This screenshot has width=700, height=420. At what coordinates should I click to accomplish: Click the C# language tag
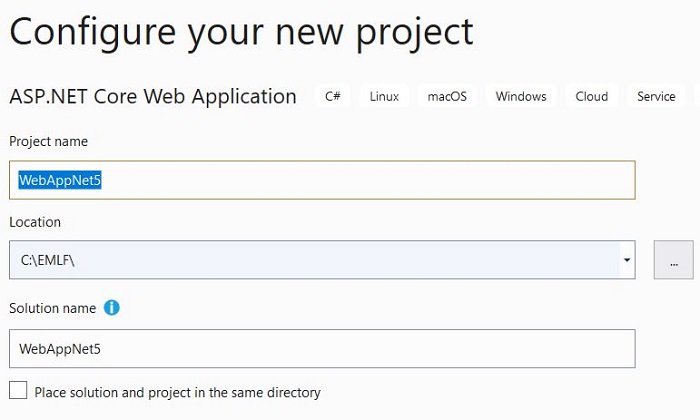coord(333,97)
